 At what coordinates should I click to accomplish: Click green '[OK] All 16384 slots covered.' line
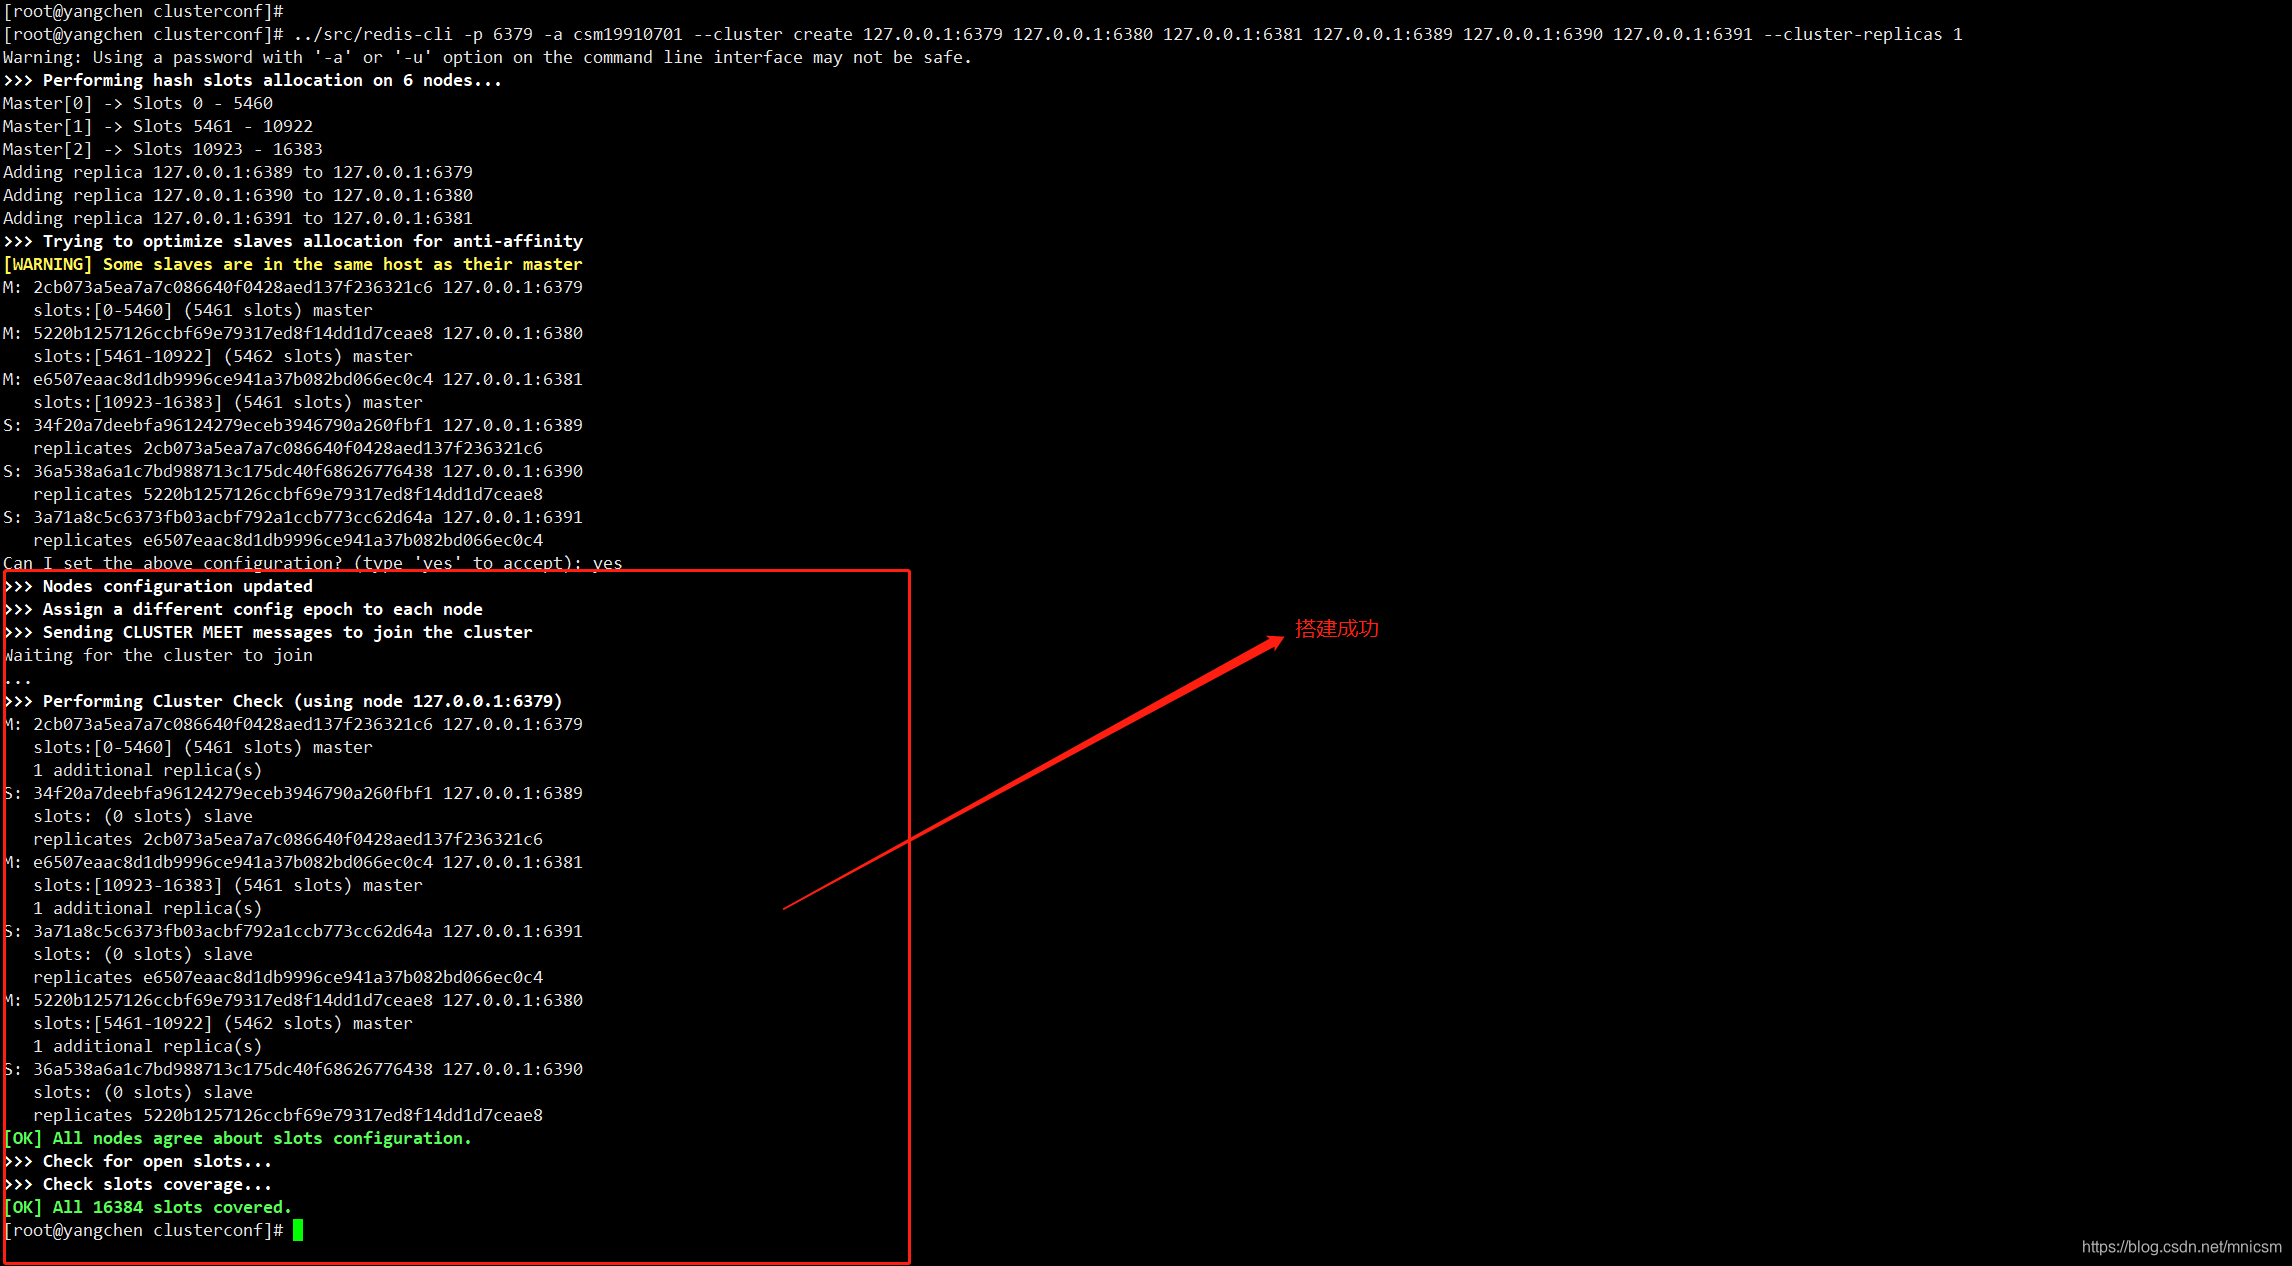point(148,1207)
